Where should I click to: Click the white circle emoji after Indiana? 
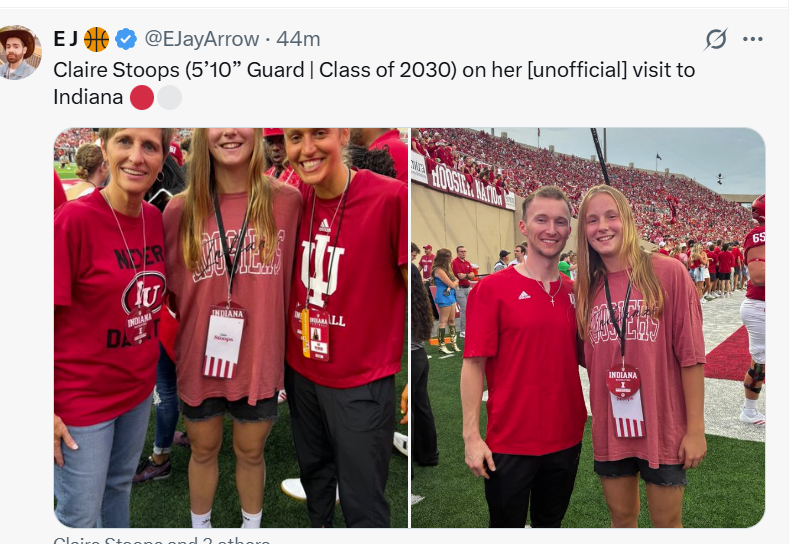tap(169, 98)
